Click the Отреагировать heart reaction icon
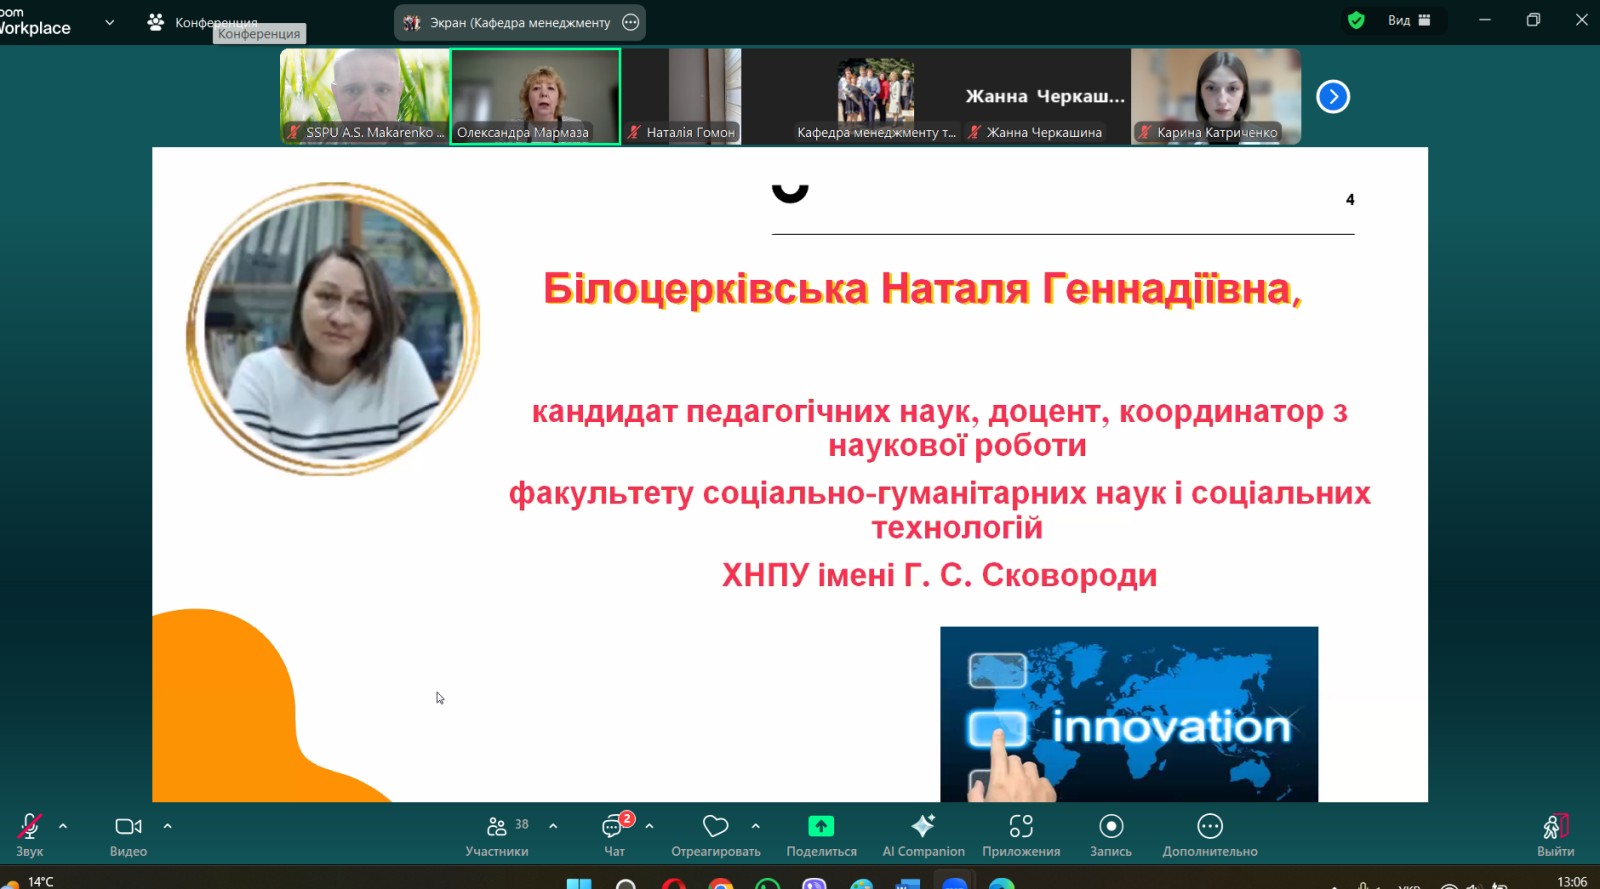Image resolution: width=1600 pixels, height=889 pixels. click(715, 835)
